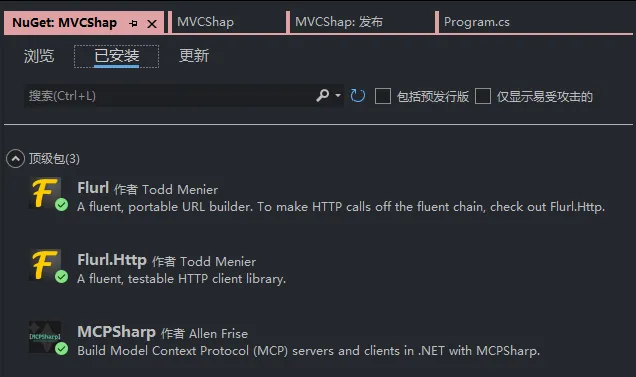The height and width of the screenshot is (377, 636).
Task: Toggle the 仅显示易受攻击的 checkbox
Action: 483,97
